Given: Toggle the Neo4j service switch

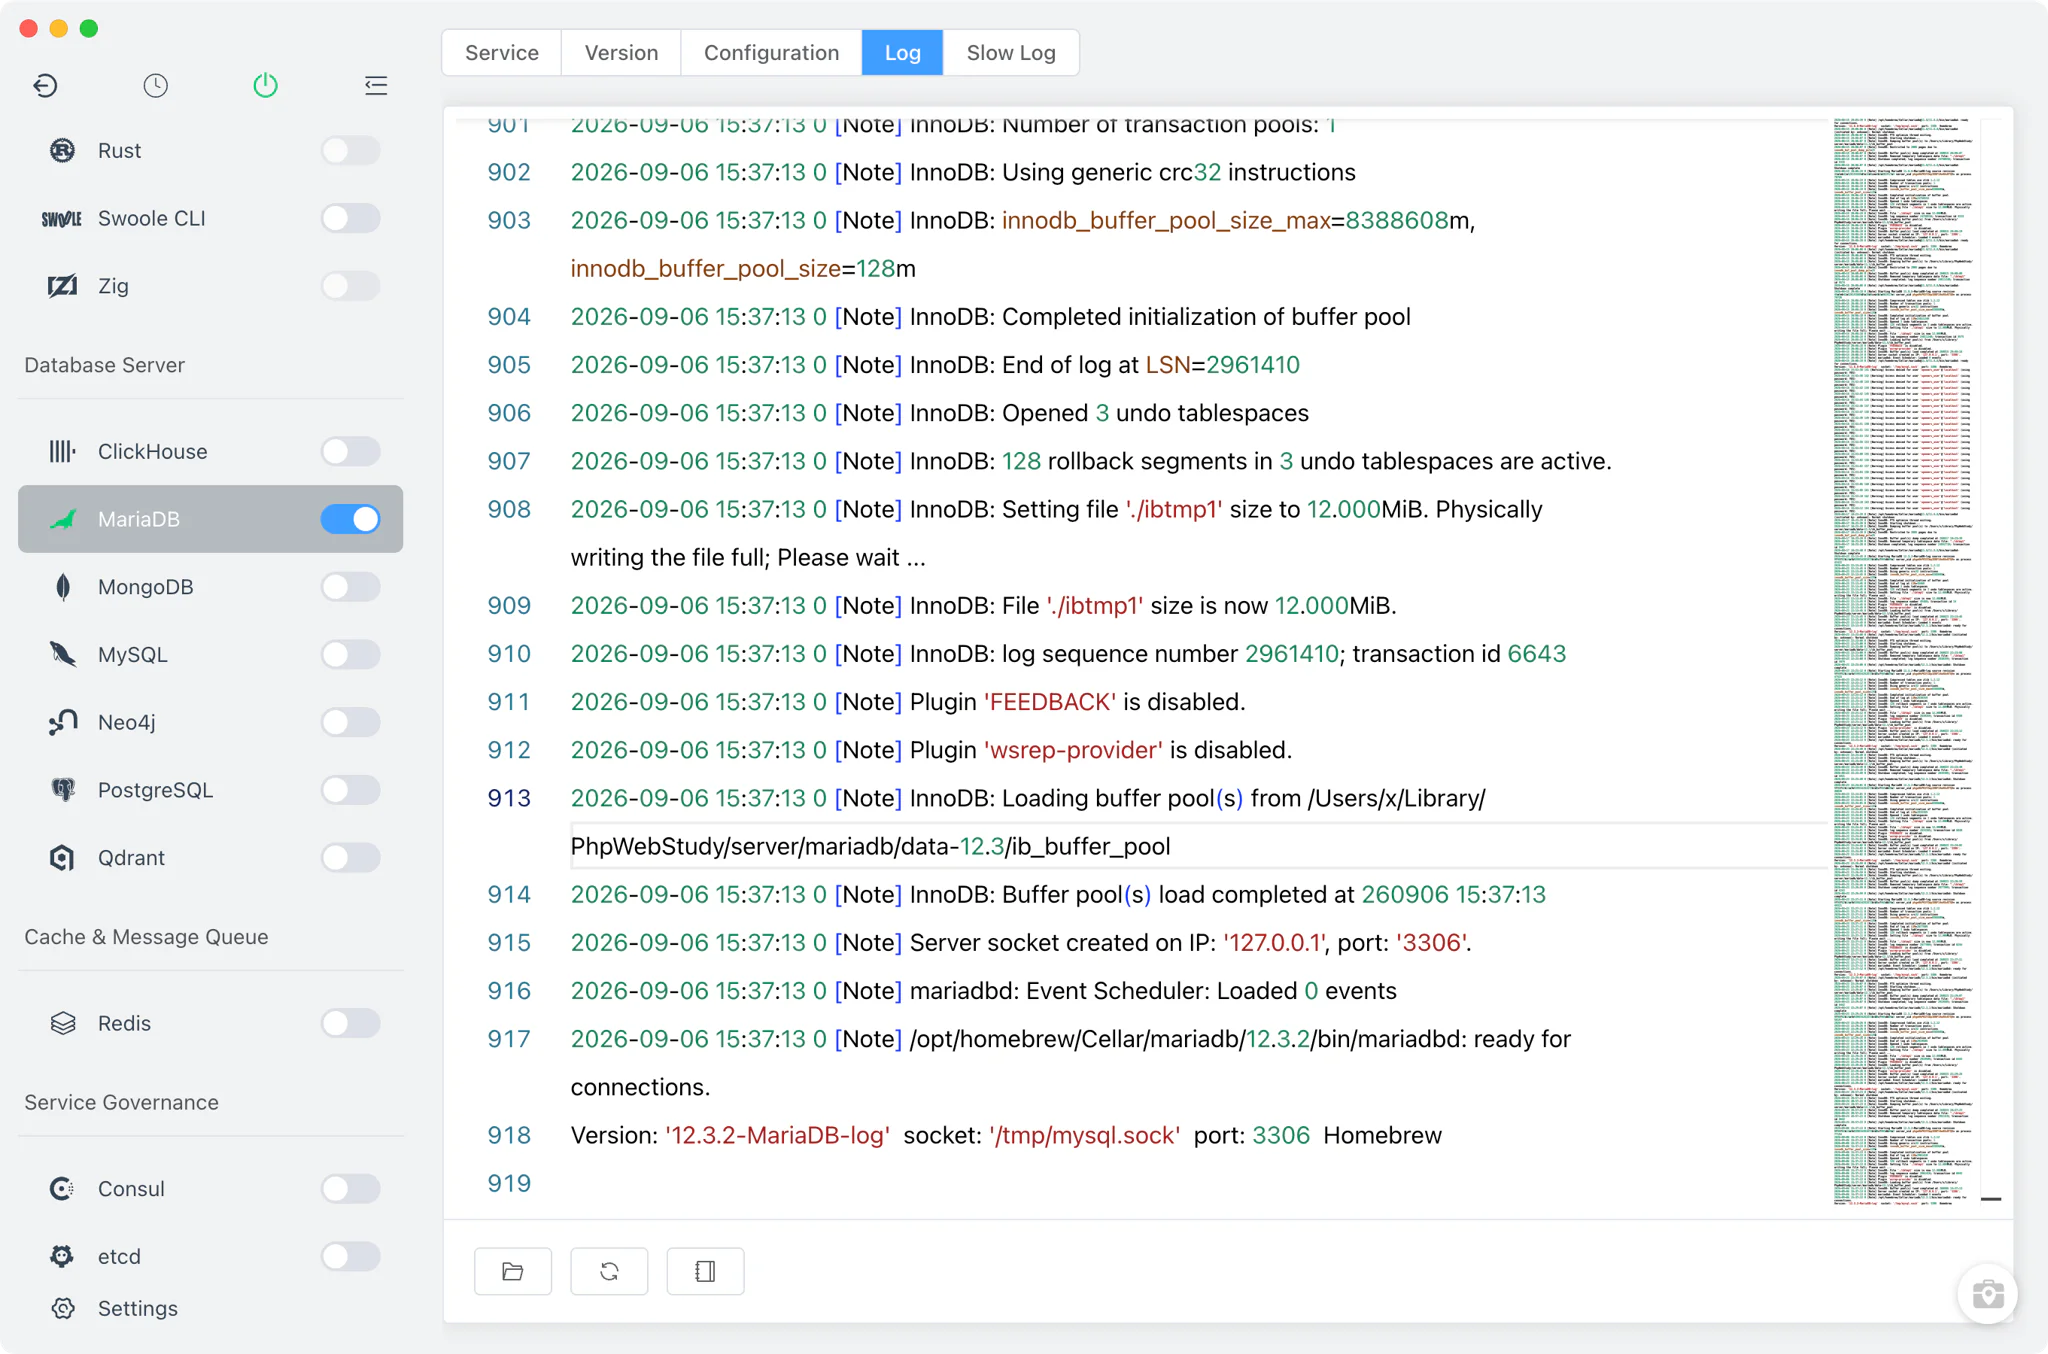Looking at the screenshot, I should [350, 722].
